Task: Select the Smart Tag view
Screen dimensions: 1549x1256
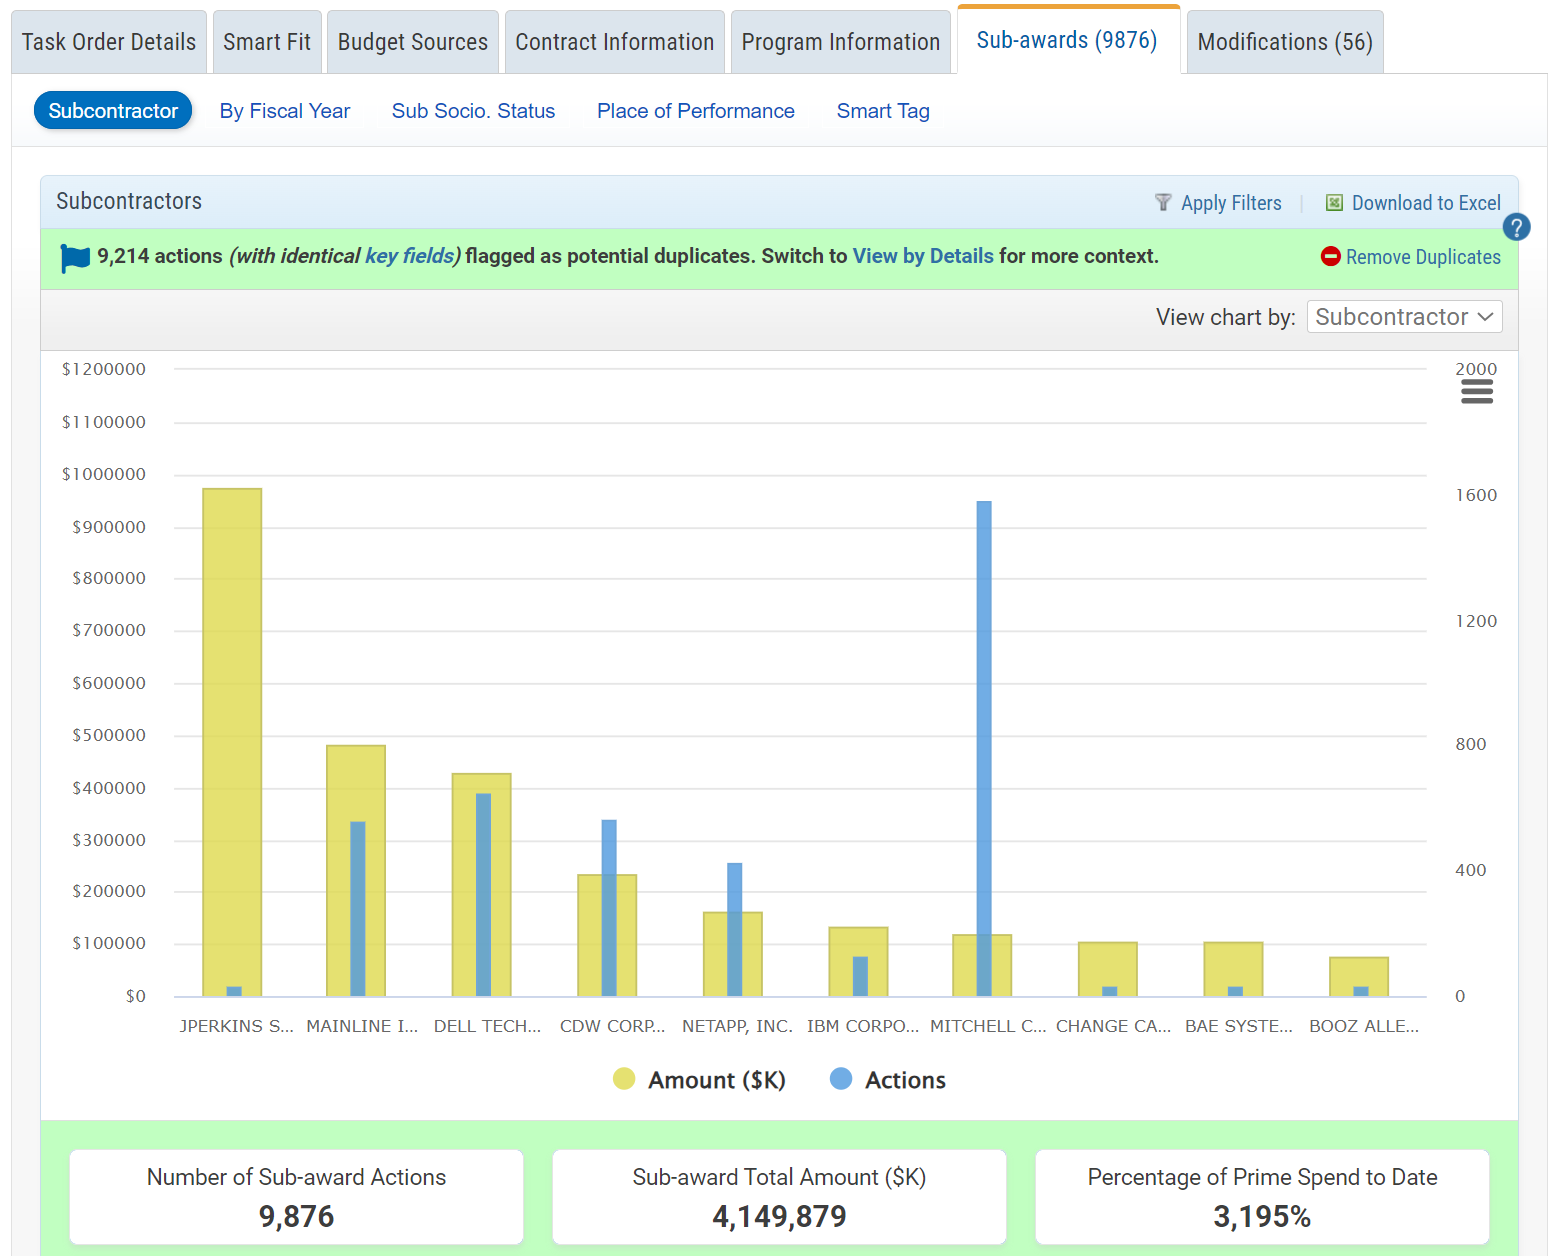Action: pos(882,111)
